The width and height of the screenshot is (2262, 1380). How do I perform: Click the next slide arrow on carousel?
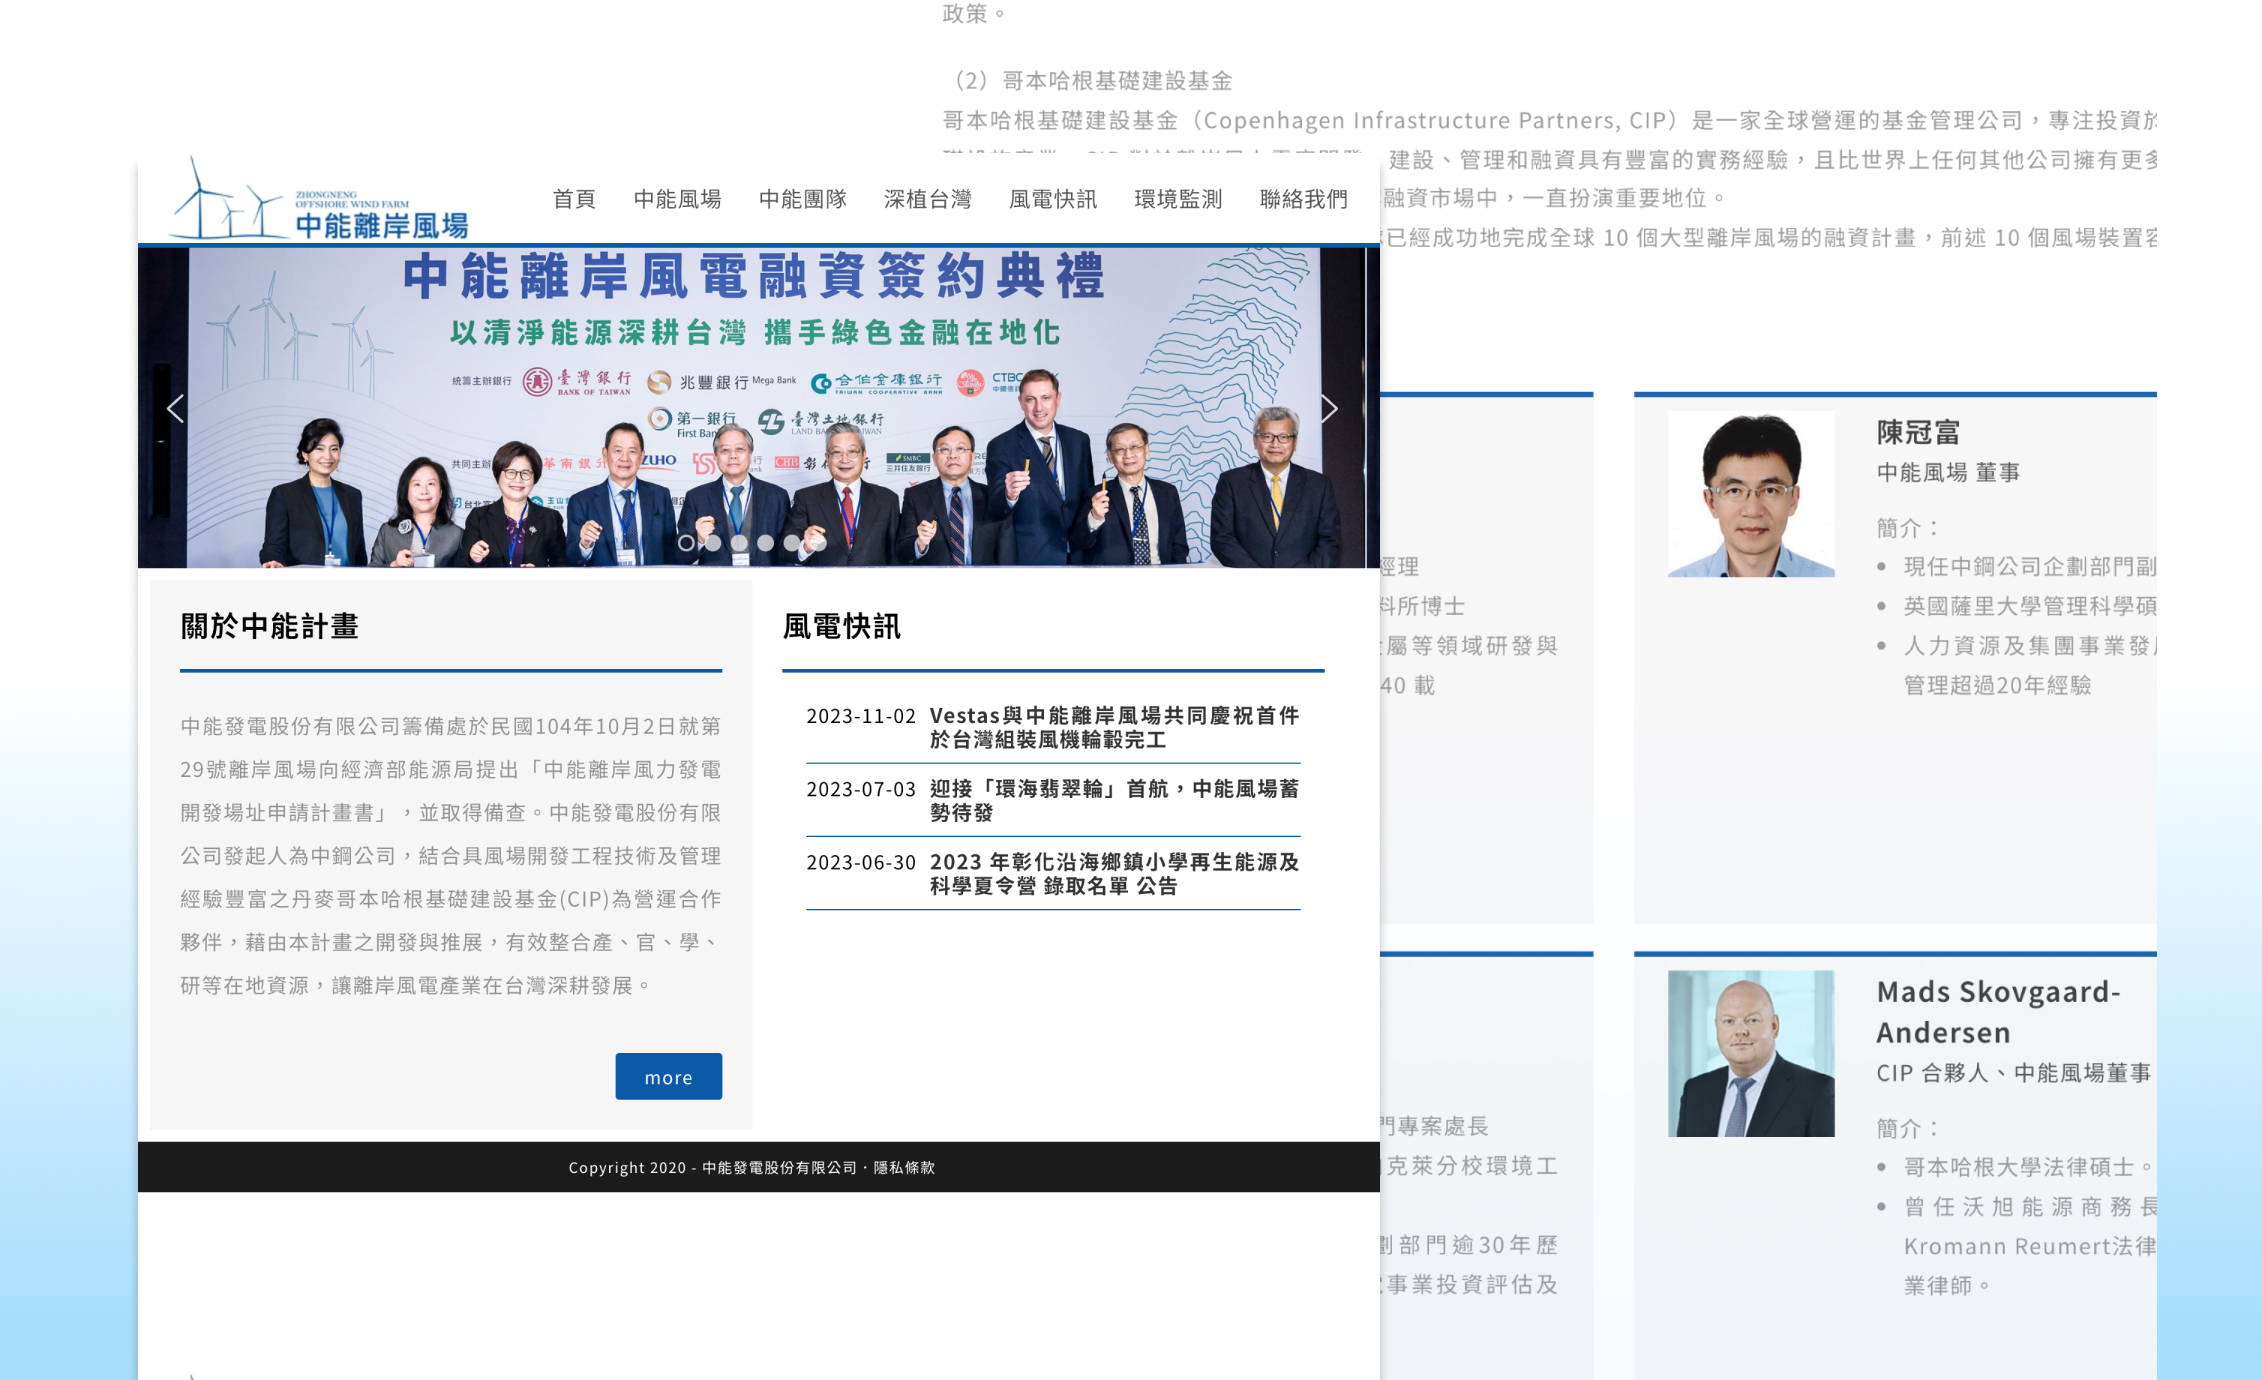point(1328,408)
